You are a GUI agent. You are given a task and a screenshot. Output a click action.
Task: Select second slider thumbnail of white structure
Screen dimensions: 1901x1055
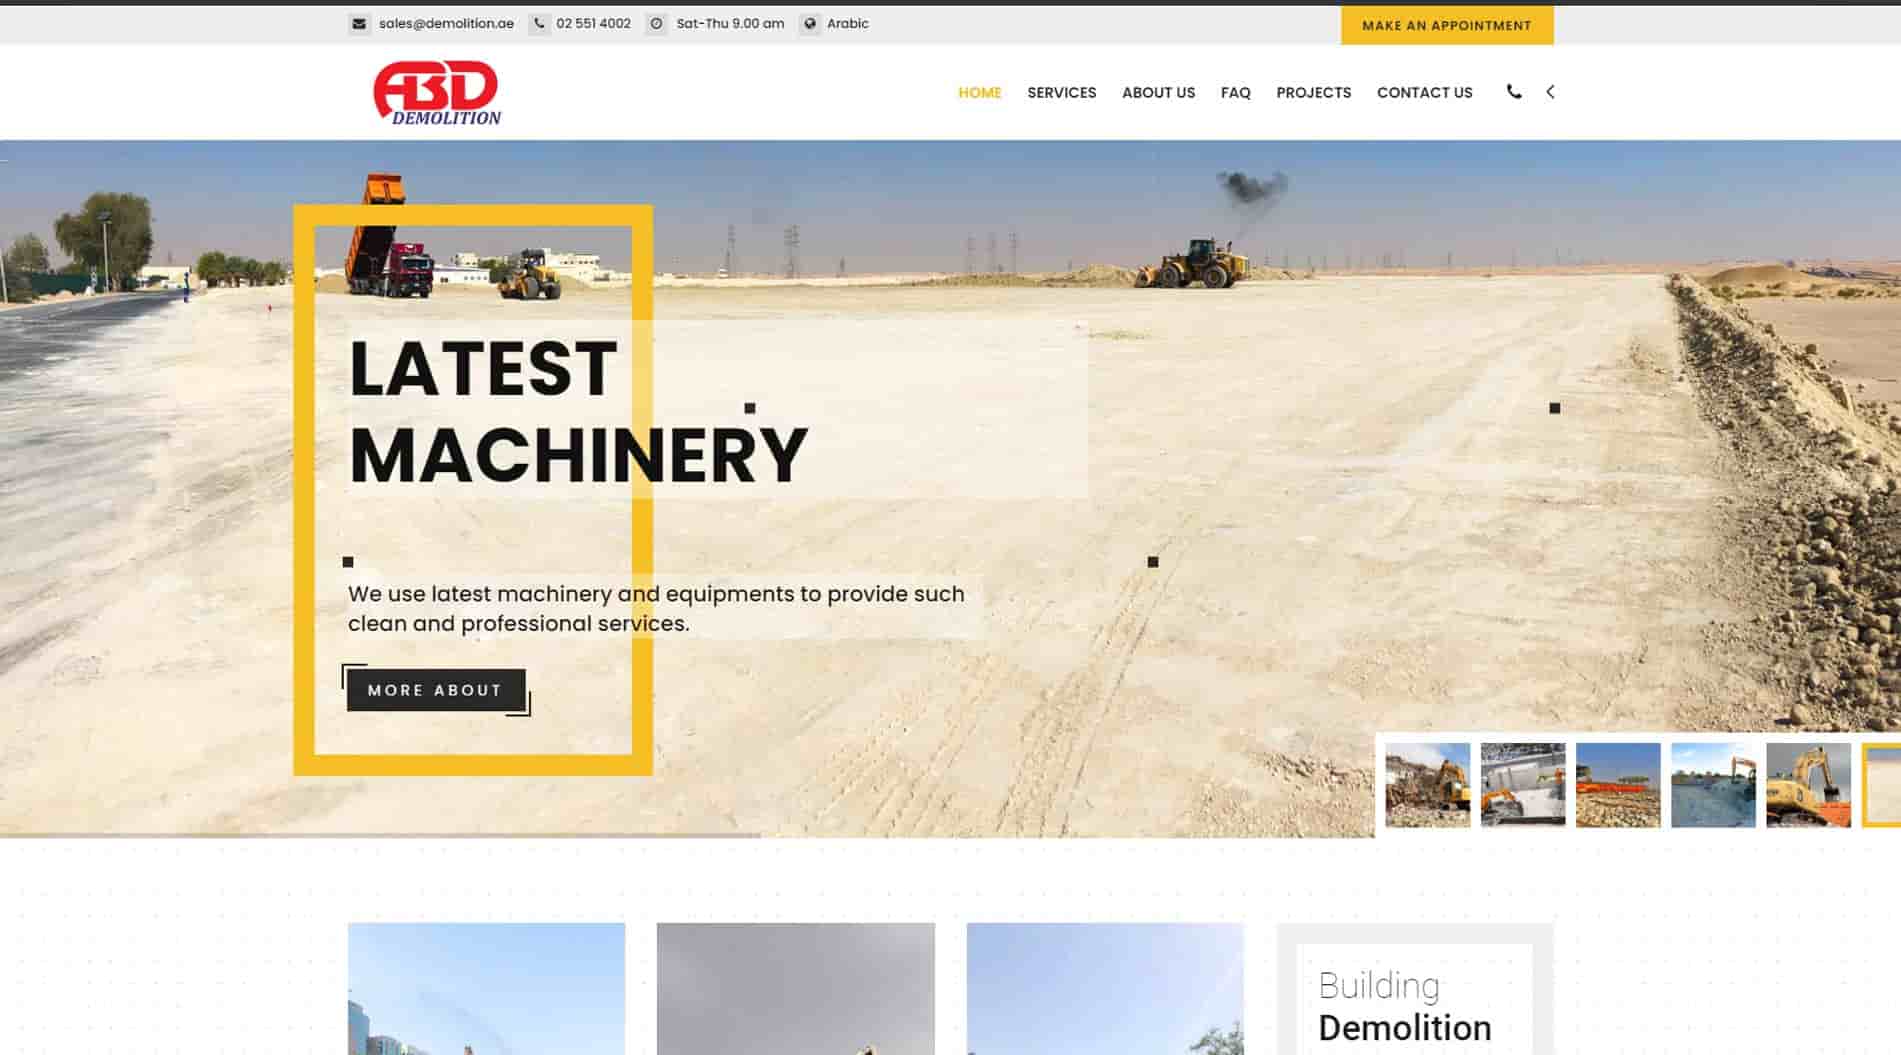click(1522, 785)
